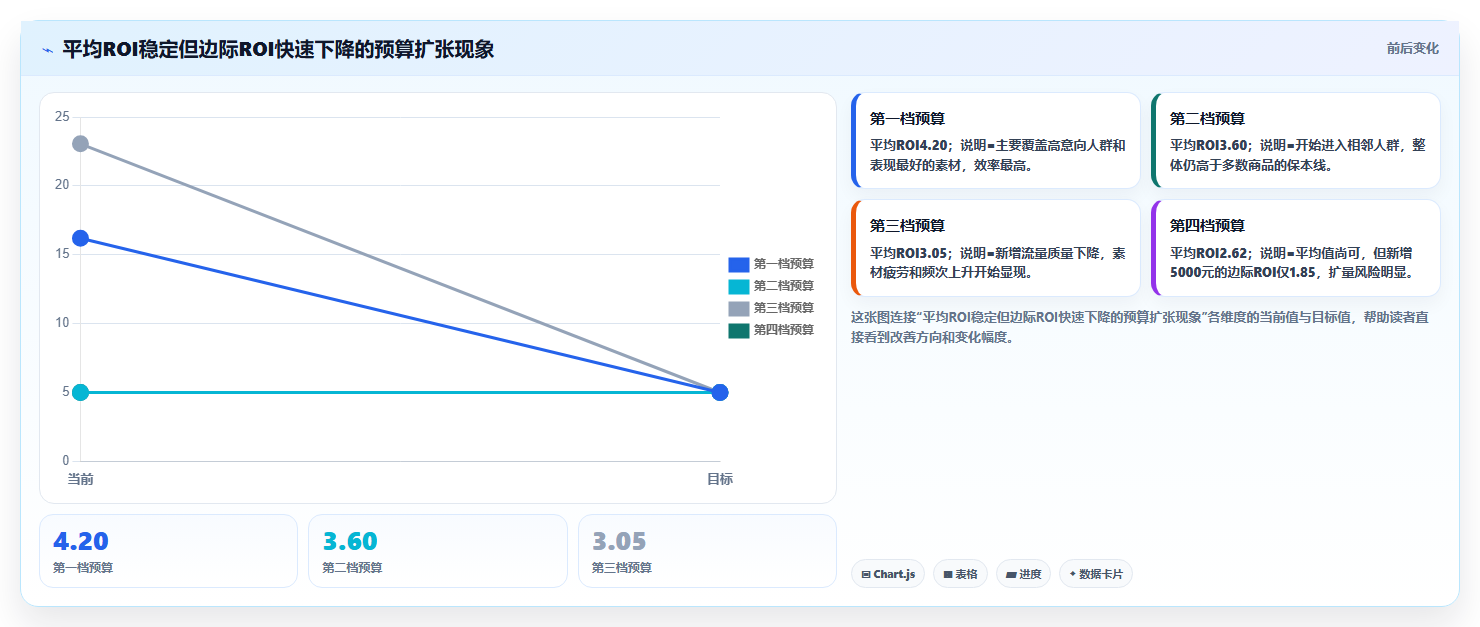
Task: Click the 20 y-axis tick label
Action: click(x=62, y=185)
